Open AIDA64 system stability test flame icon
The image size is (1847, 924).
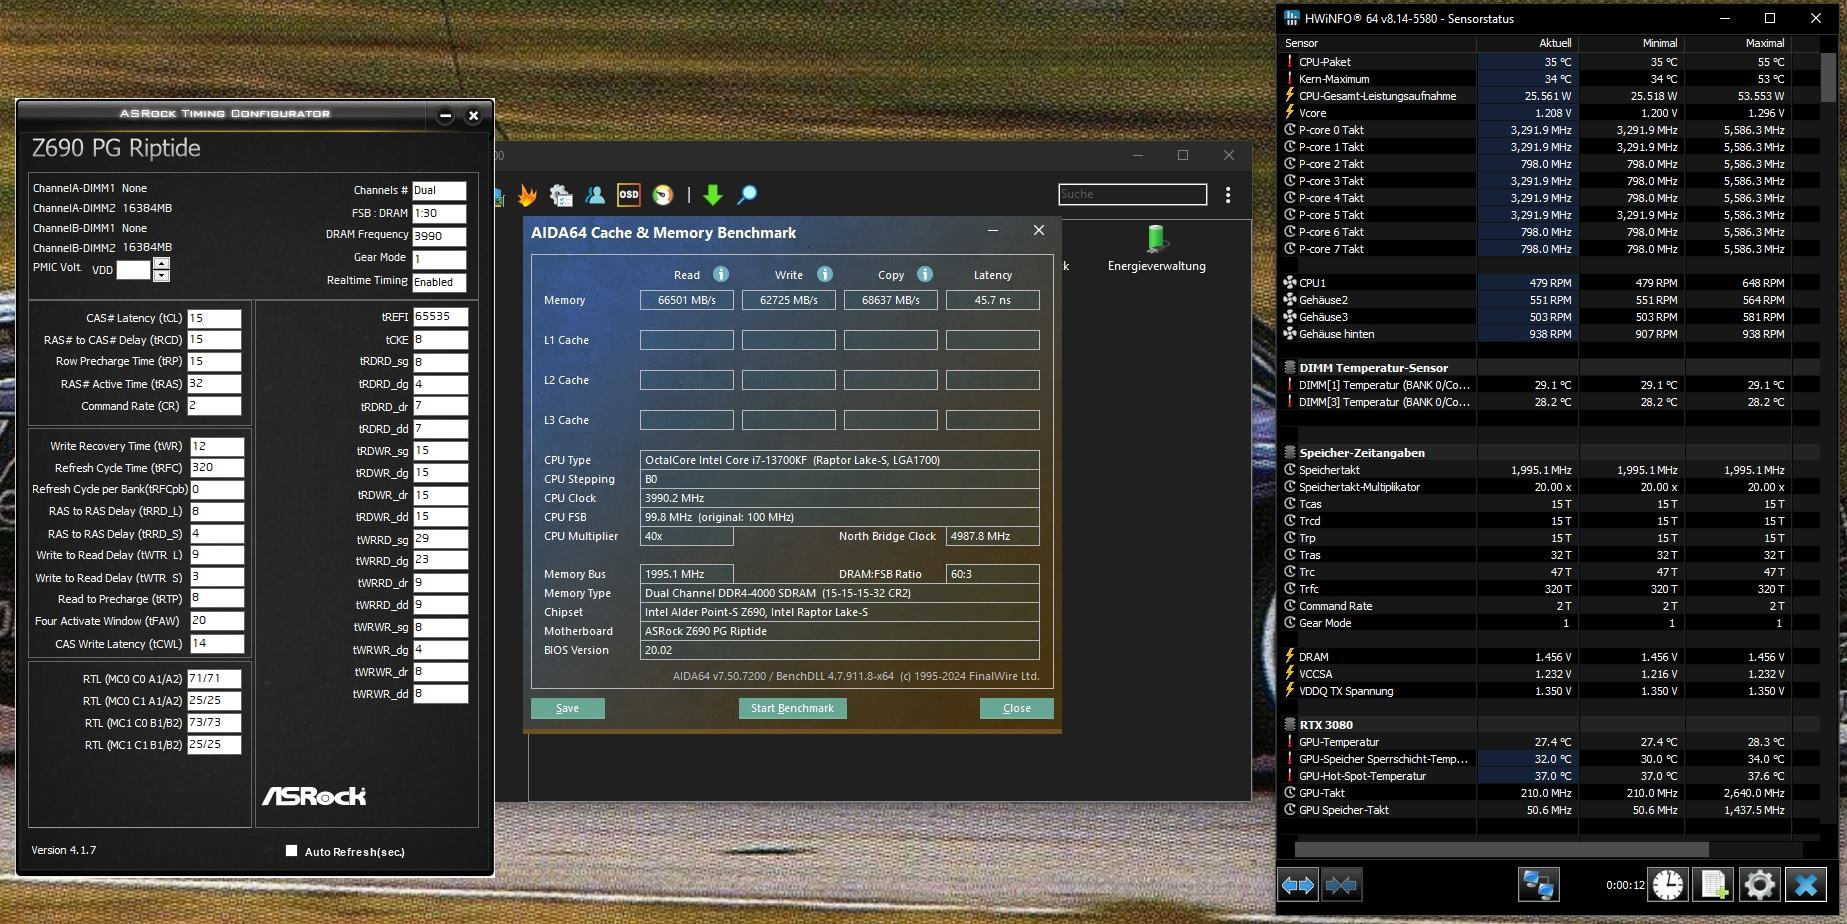point(527,195)
